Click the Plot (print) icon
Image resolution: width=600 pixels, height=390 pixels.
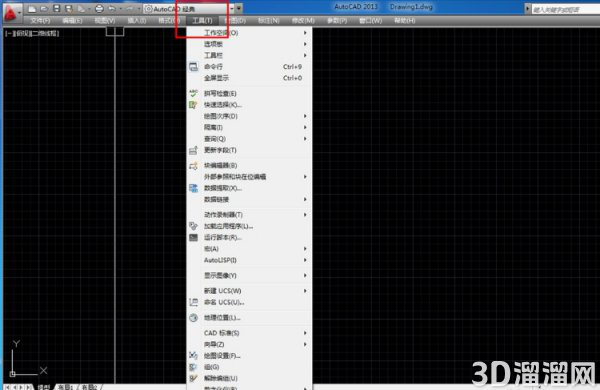tap(99, 8)
